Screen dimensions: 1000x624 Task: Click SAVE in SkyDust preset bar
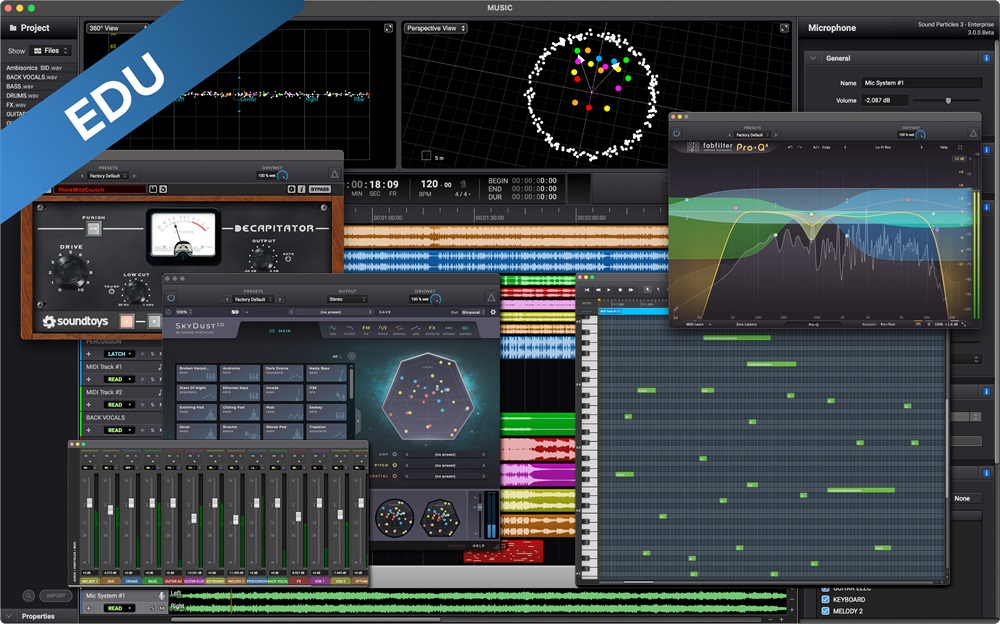click(x=385, y=312)
